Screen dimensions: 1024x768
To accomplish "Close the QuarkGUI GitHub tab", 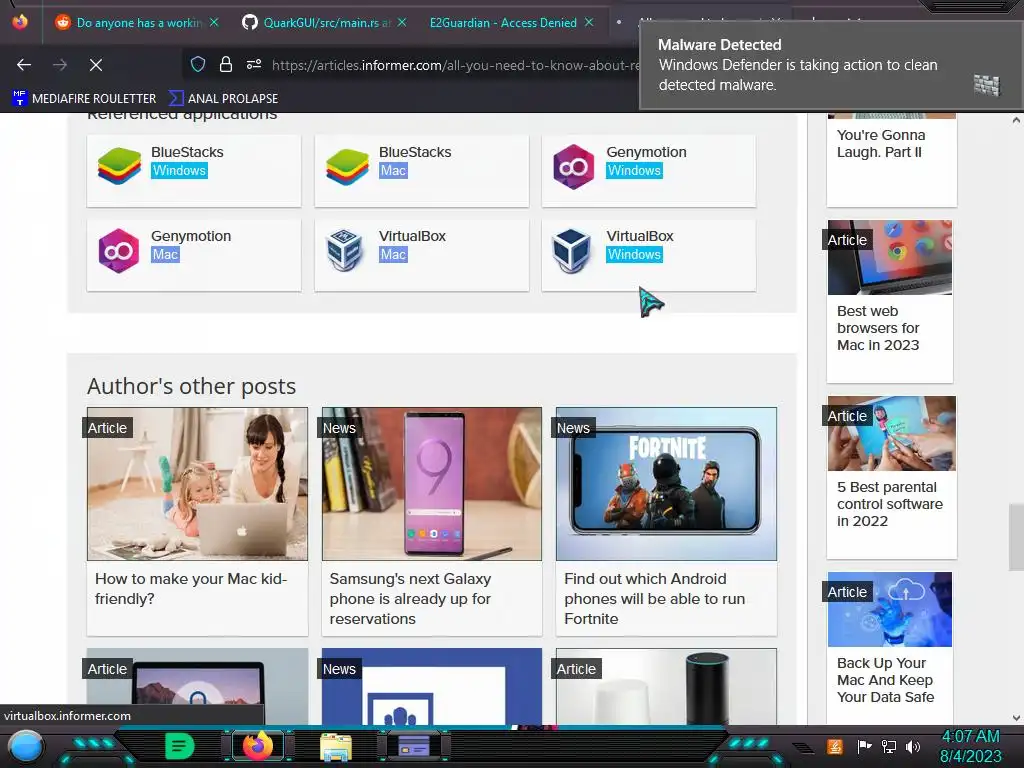I will point(402,22).
